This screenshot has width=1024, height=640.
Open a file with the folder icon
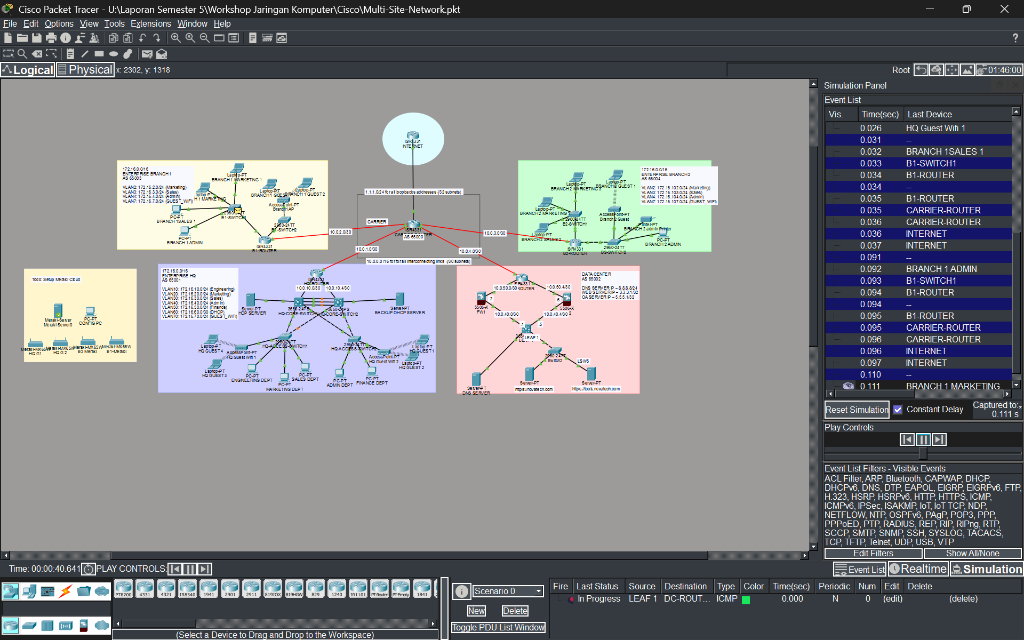[x=22, y=38]
